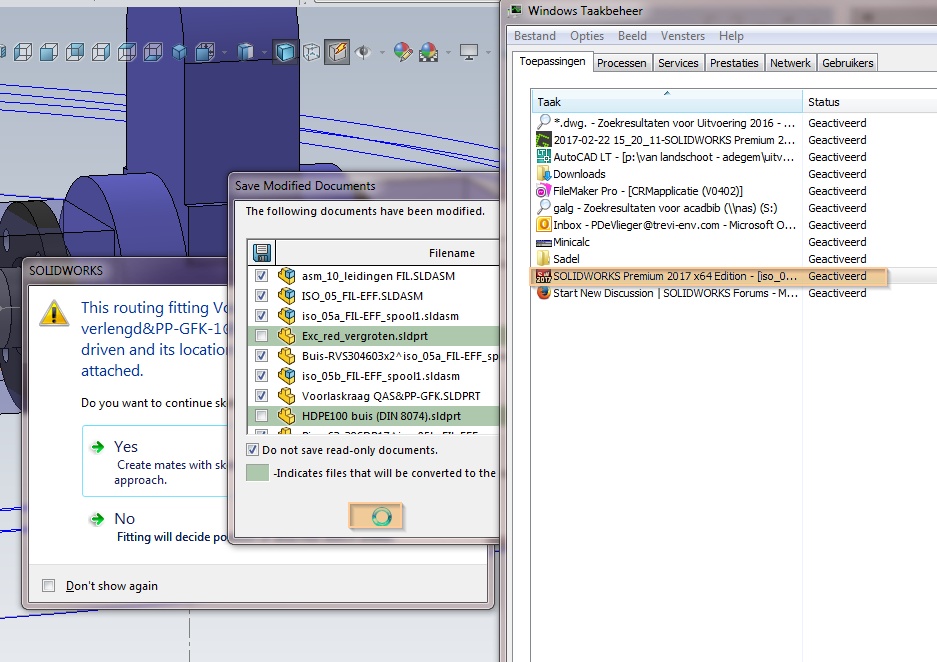Toggle Do not save read-only documents checkbox

pos(252,450)
